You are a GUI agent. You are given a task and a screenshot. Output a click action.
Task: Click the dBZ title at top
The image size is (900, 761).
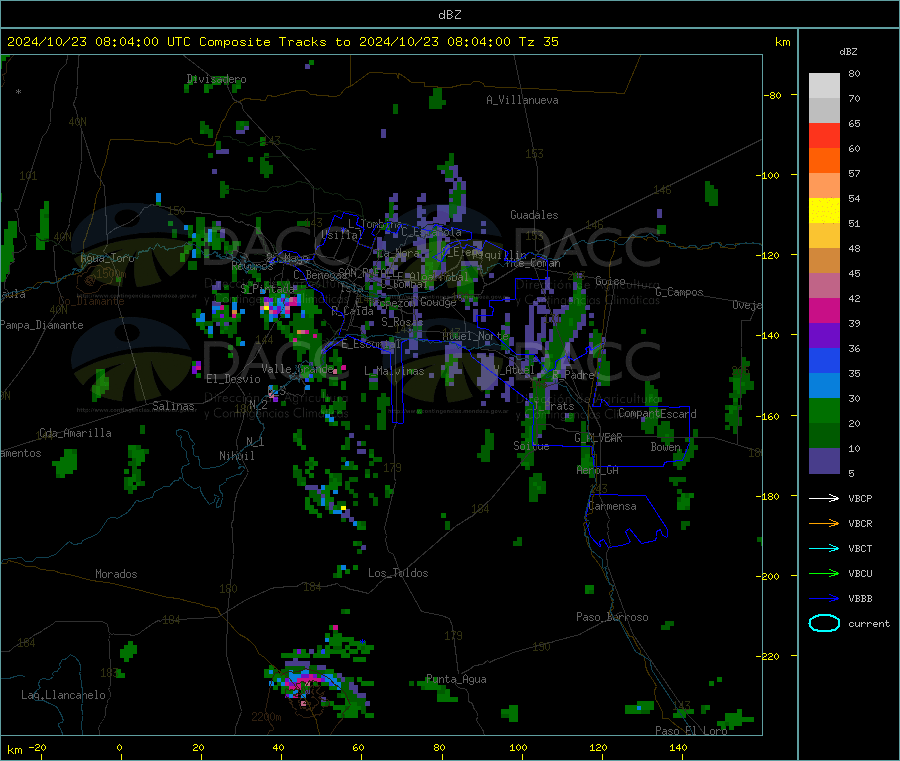pyautogui.click(x=449, y=15)
